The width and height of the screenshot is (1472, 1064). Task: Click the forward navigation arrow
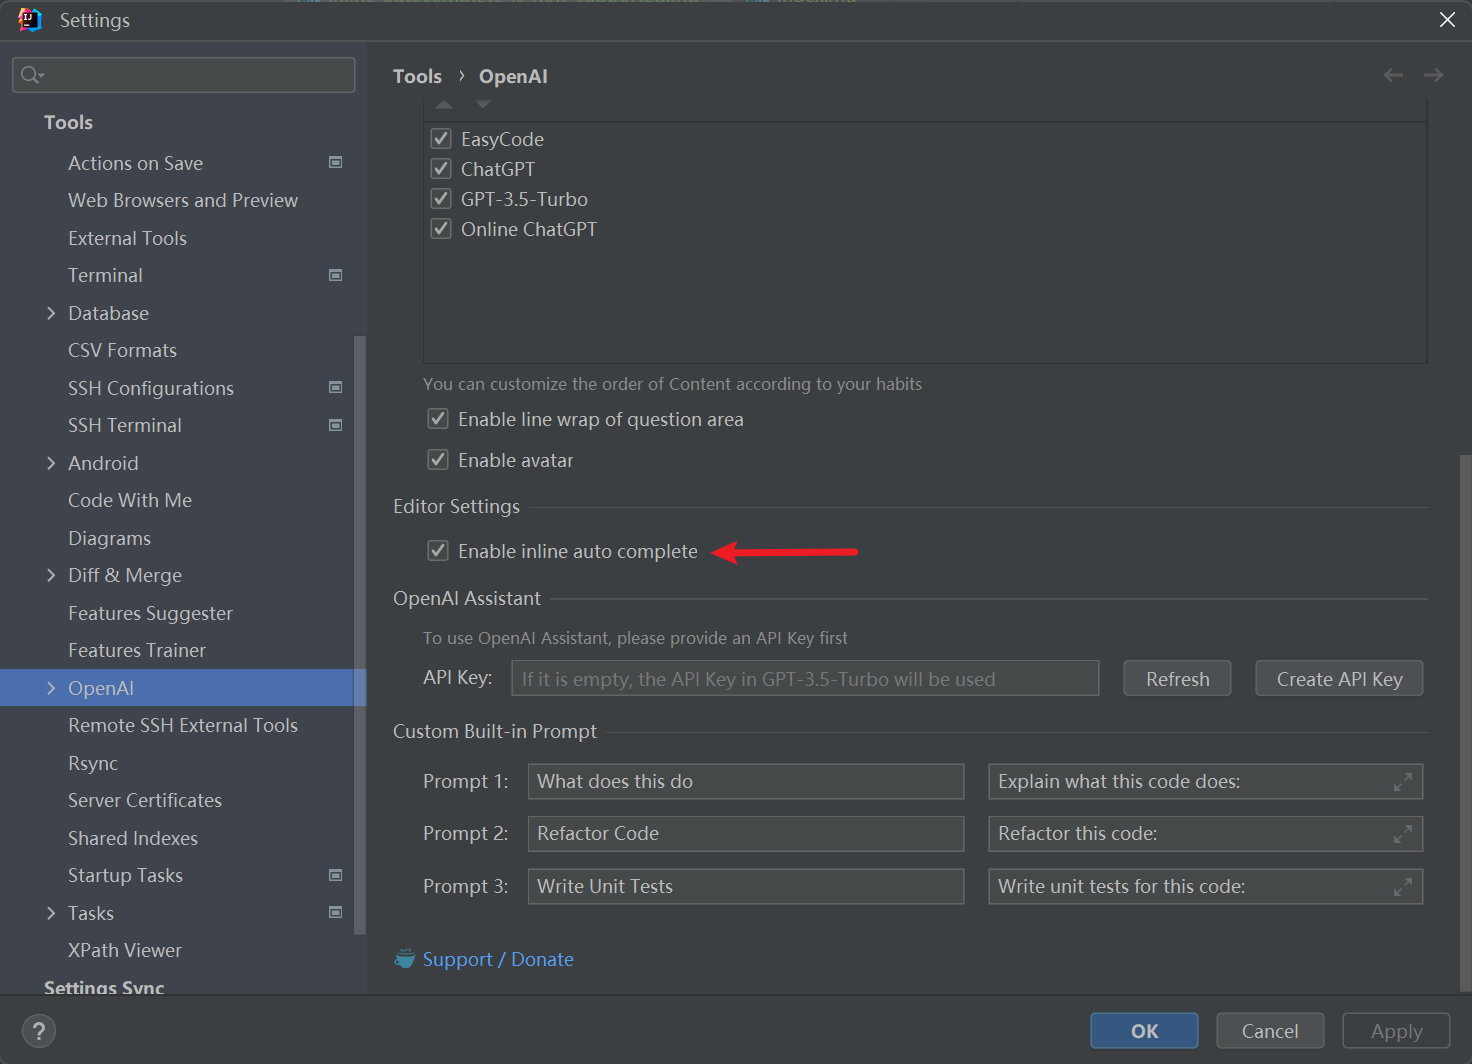[x=1432, y=75]
